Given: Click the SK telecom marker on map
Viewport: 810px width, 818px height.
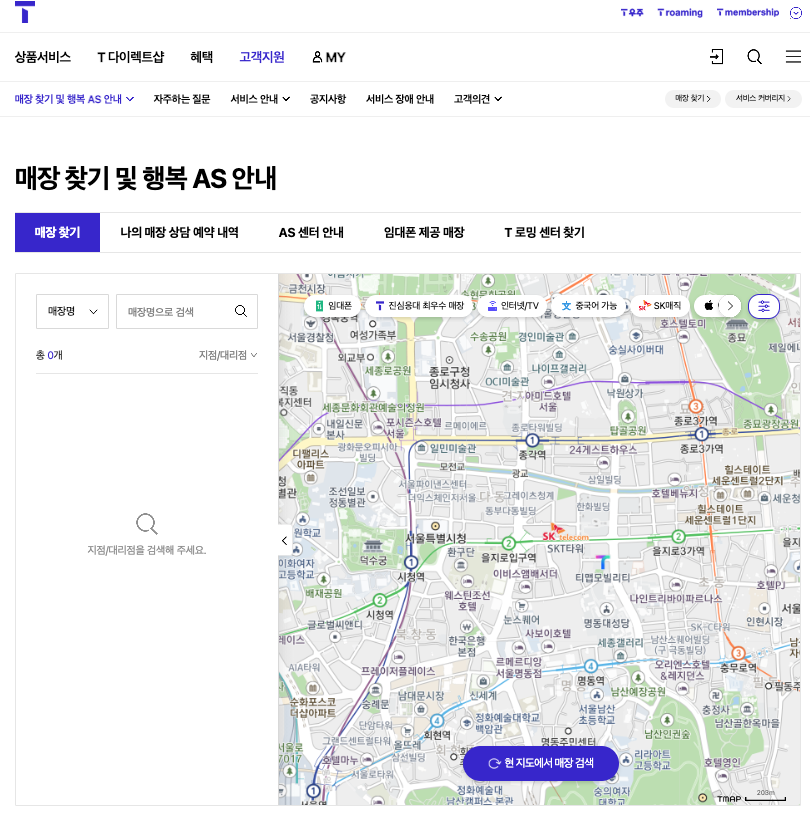Looking at the screenshot, I should pos(564,533).
